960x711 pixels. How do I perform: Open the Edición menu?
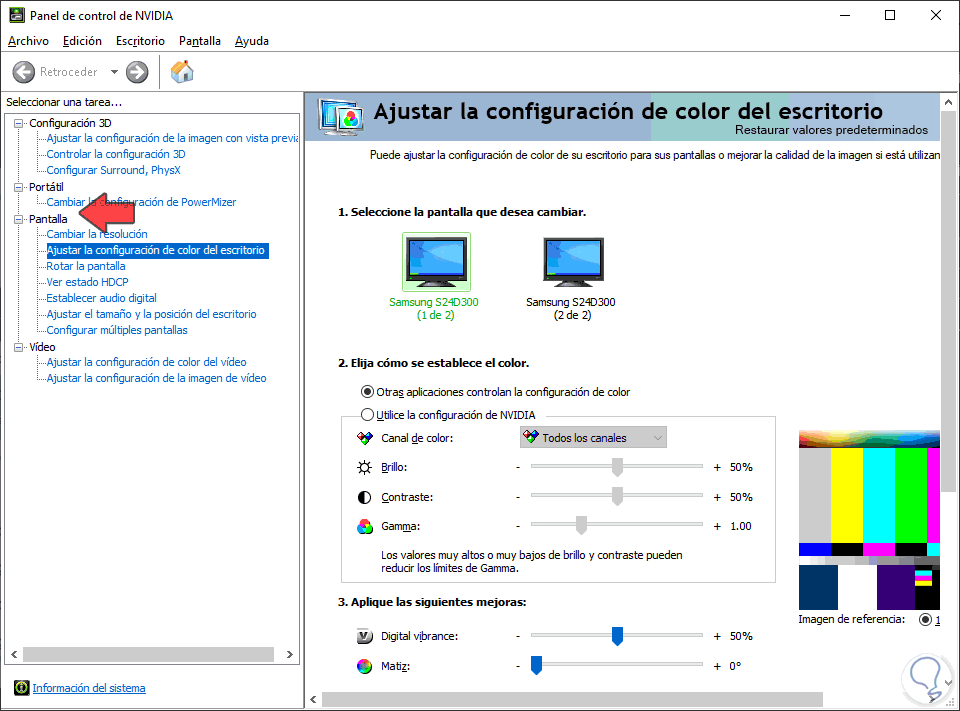82,41
